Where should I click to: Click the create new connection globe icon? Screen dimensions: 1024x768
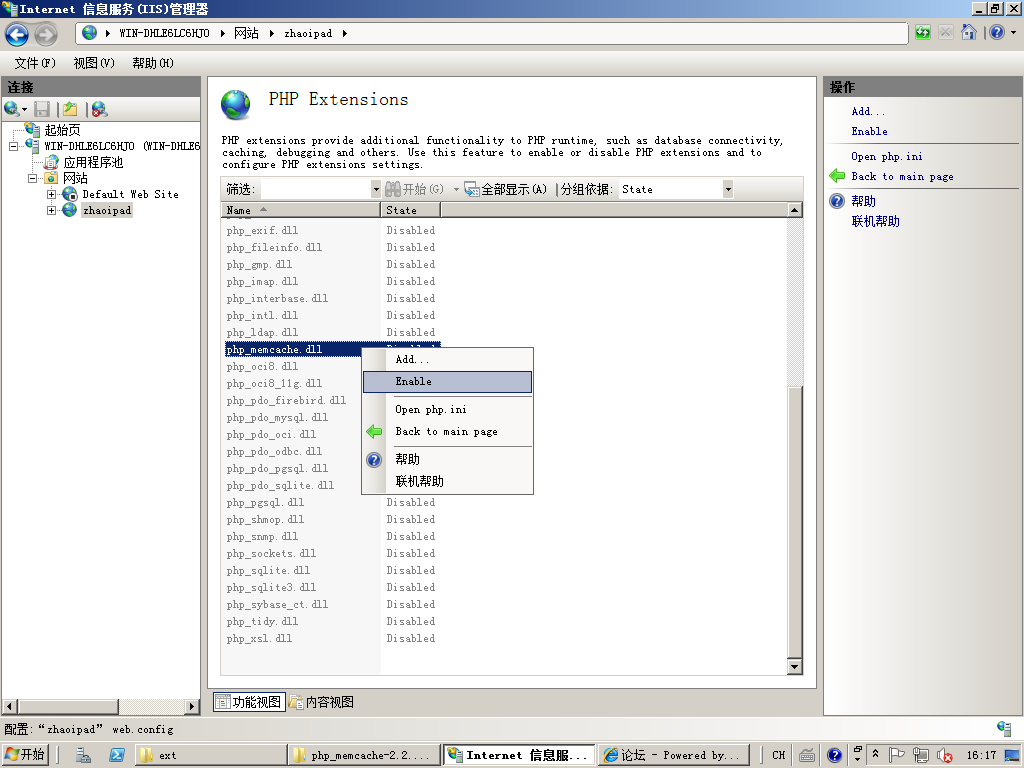coord(11,108)
